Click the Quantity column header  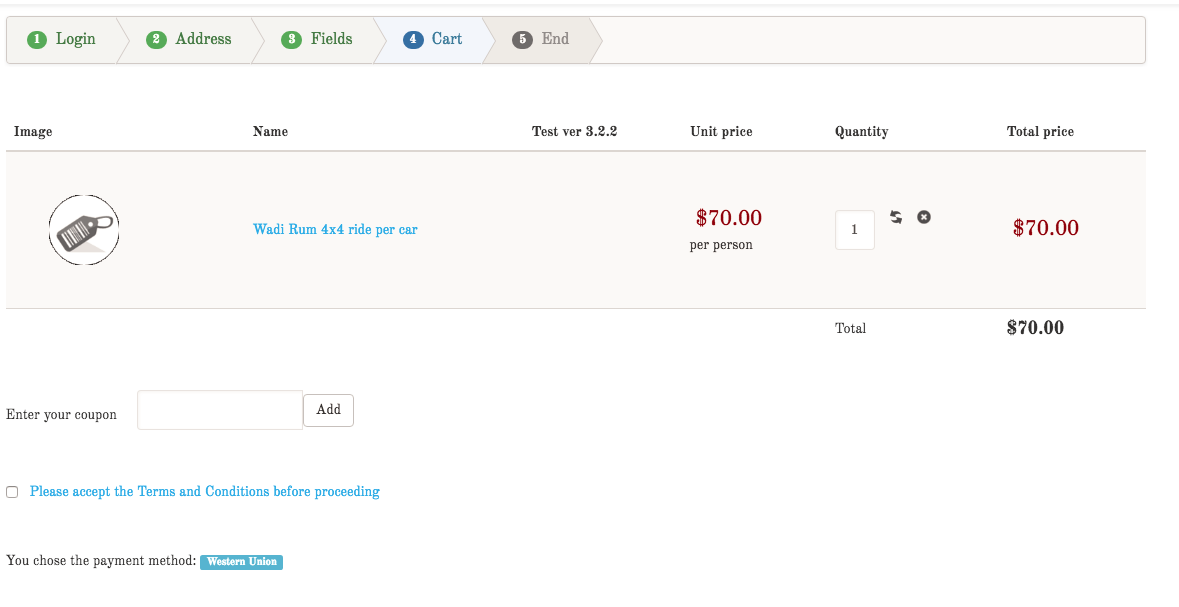pos(861,132)
